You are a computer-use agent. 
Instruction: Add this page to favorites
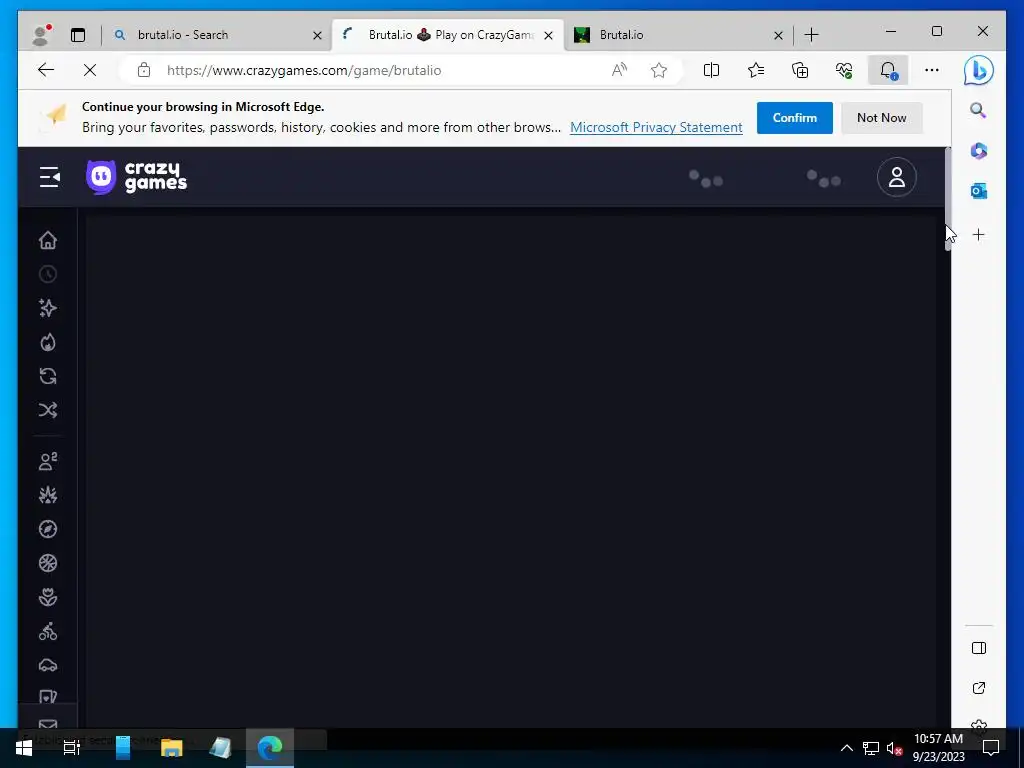659,70
